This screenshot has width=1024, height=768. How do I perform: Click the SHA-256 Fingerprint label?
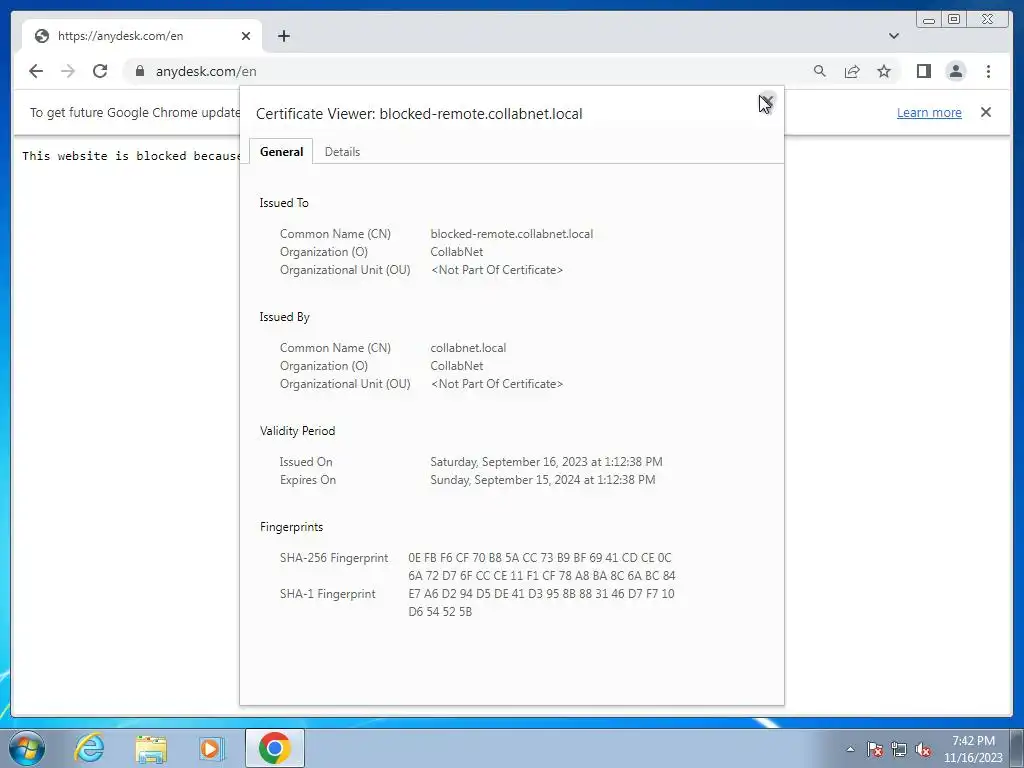pyautogui.click(x=334, y=558)
